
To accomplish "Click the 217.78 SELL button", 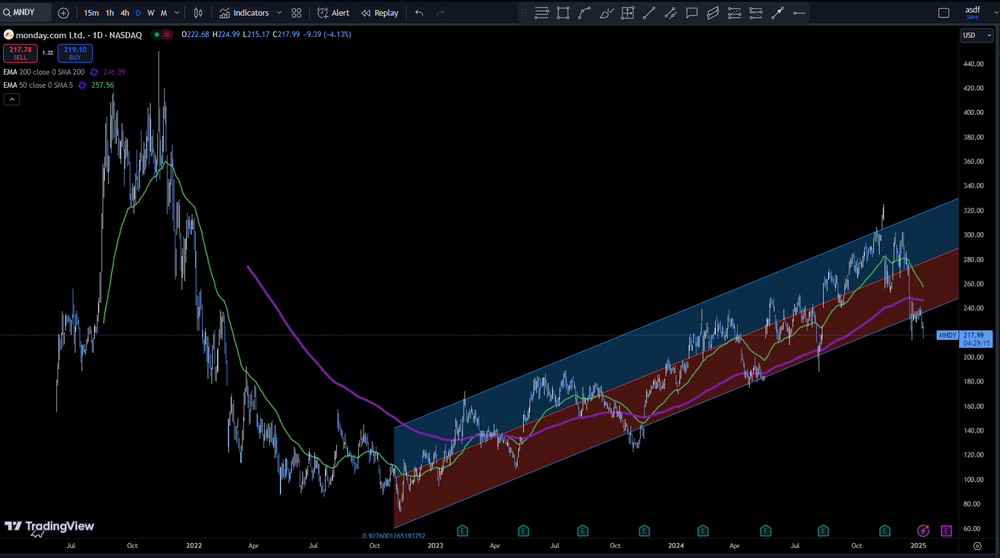I will tap(20, 53).
